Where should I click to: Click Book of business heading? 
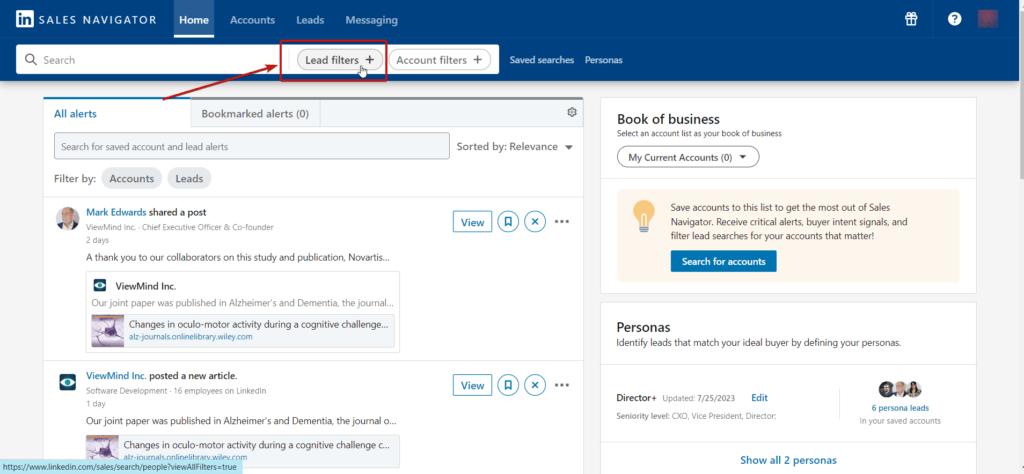click(x=668, y=119)
